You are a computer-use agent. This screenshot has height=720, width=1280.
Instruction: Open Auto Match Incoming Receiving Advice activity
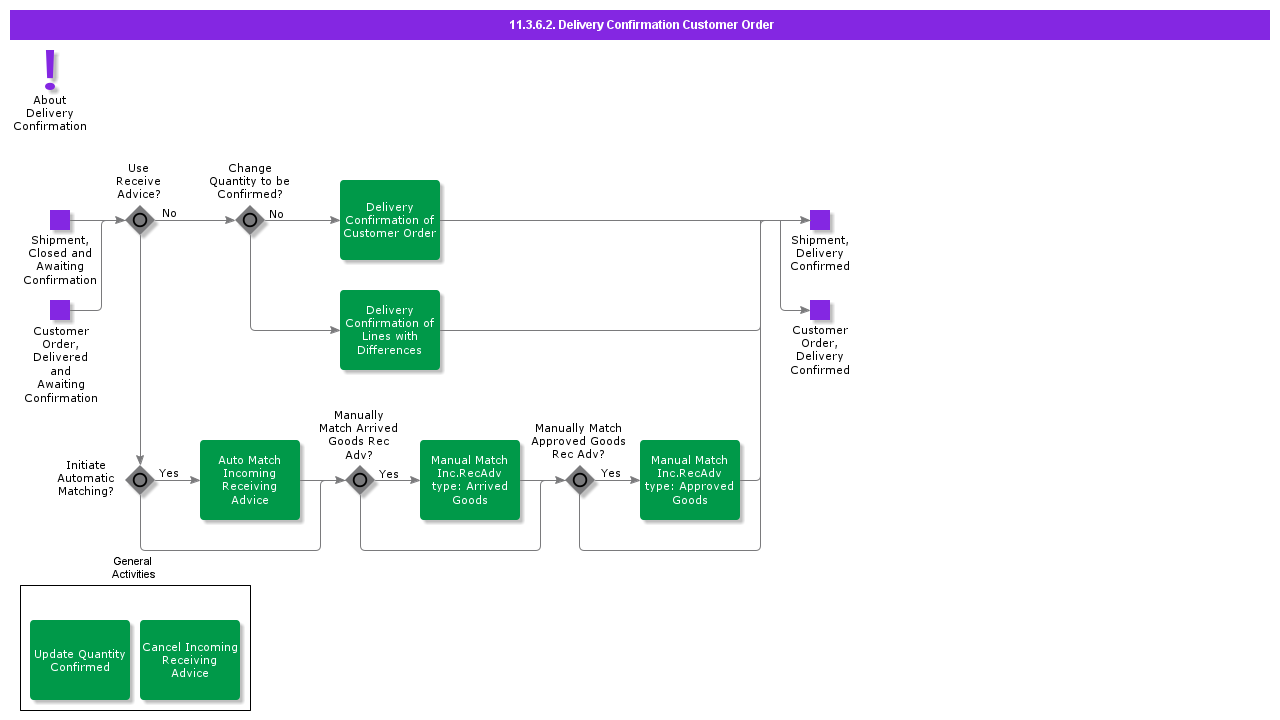250,480
